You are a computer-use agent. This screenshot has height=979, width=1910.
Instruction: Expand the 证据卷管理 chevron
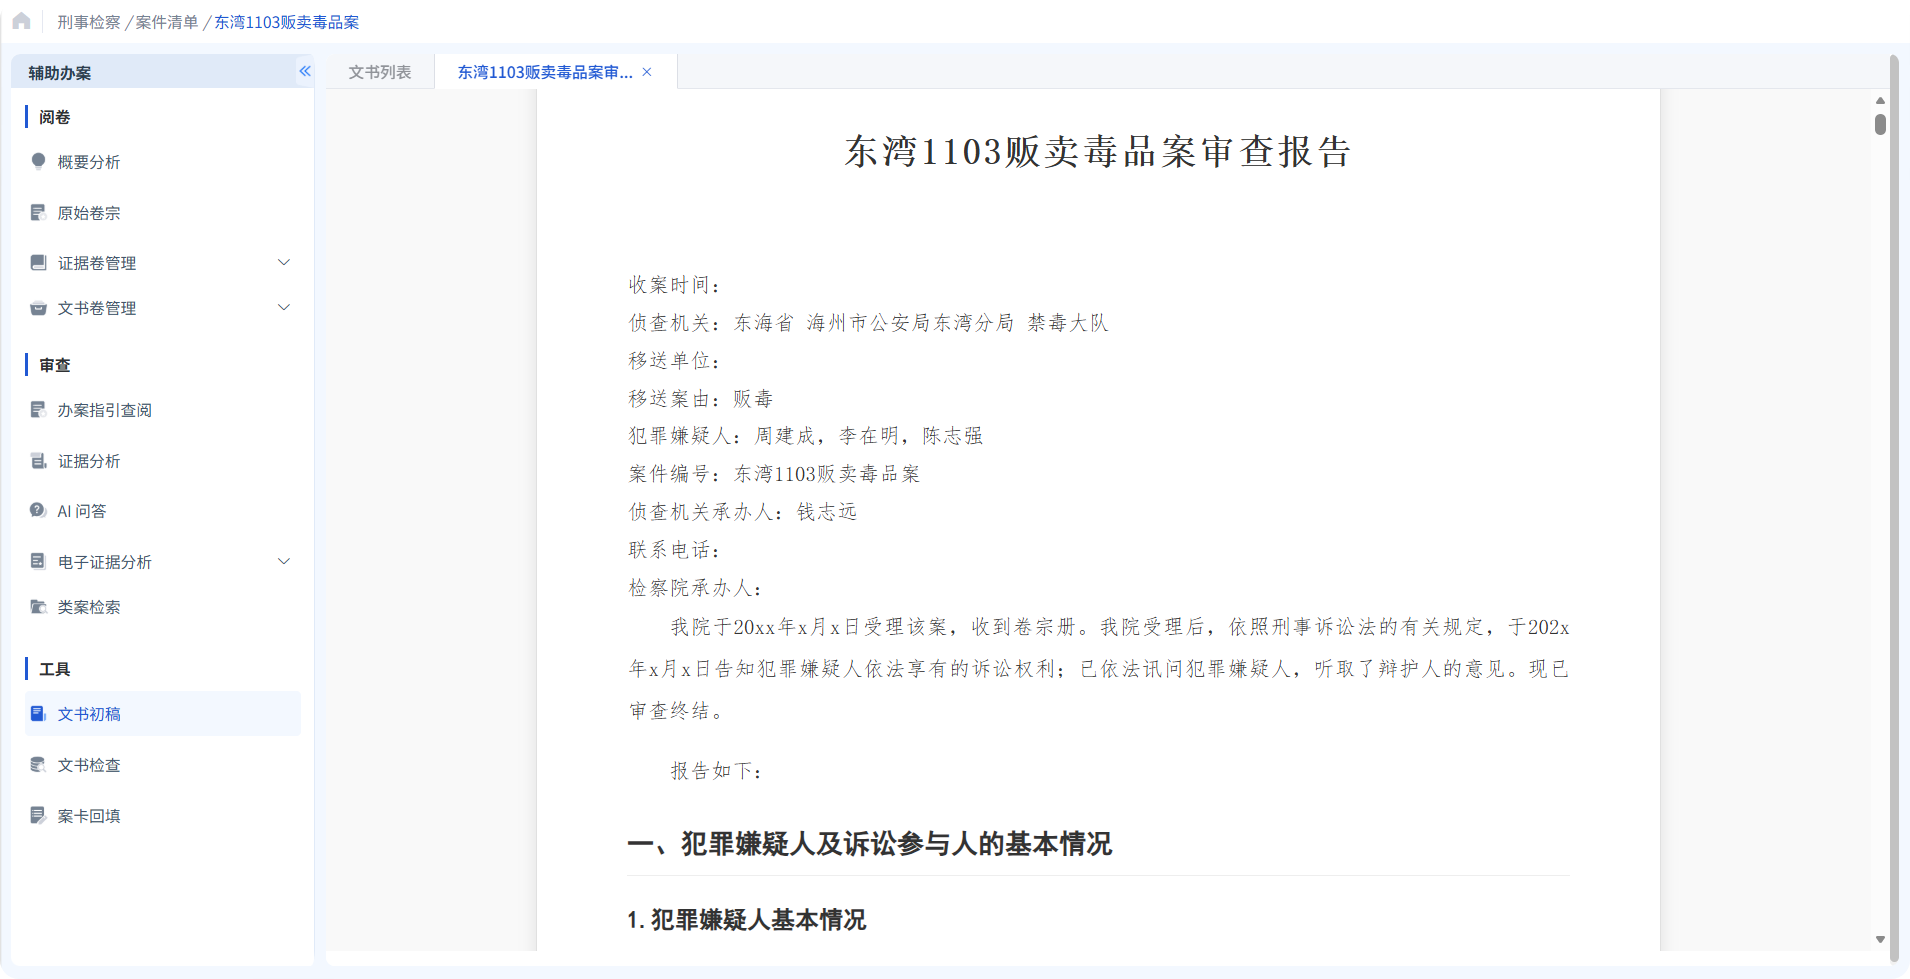pos(284,262)
